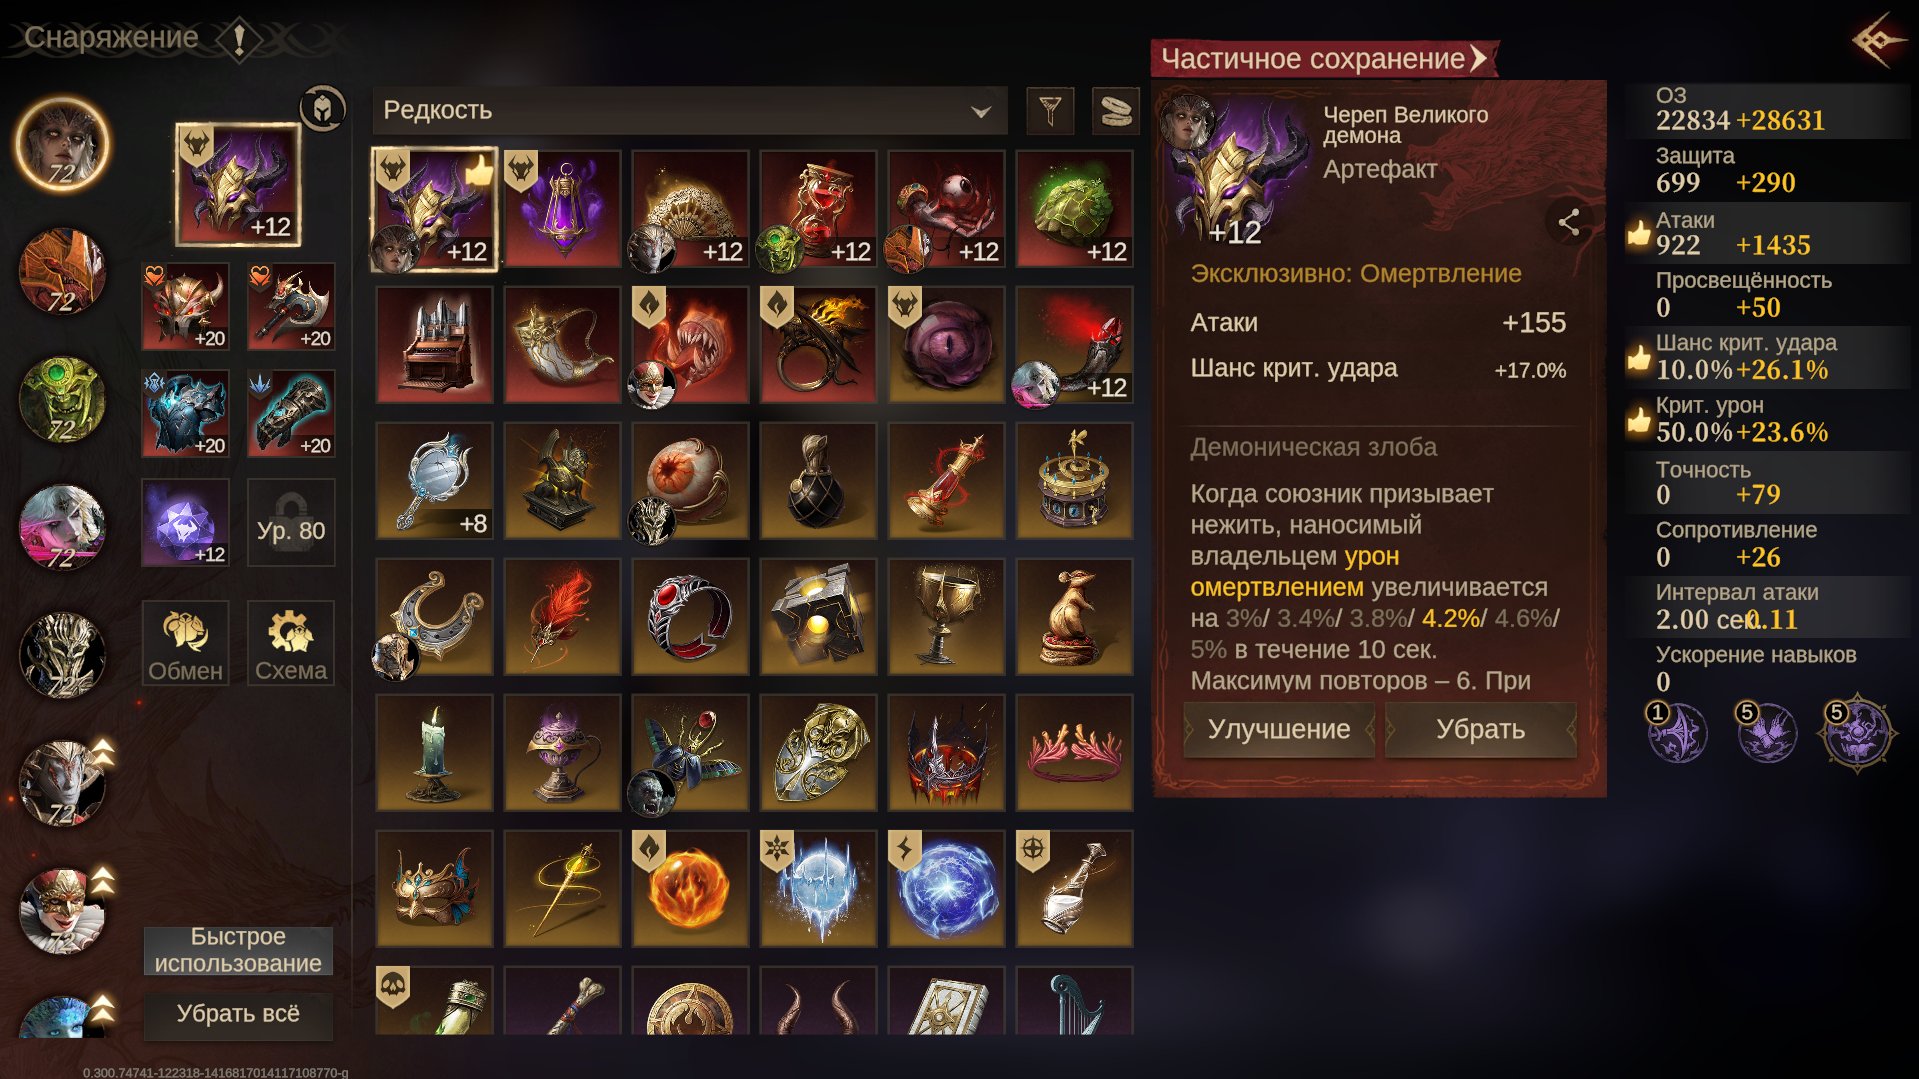Open the Обмен exchange icon
The image size is (1919, 1079).
tap(186, 643)
